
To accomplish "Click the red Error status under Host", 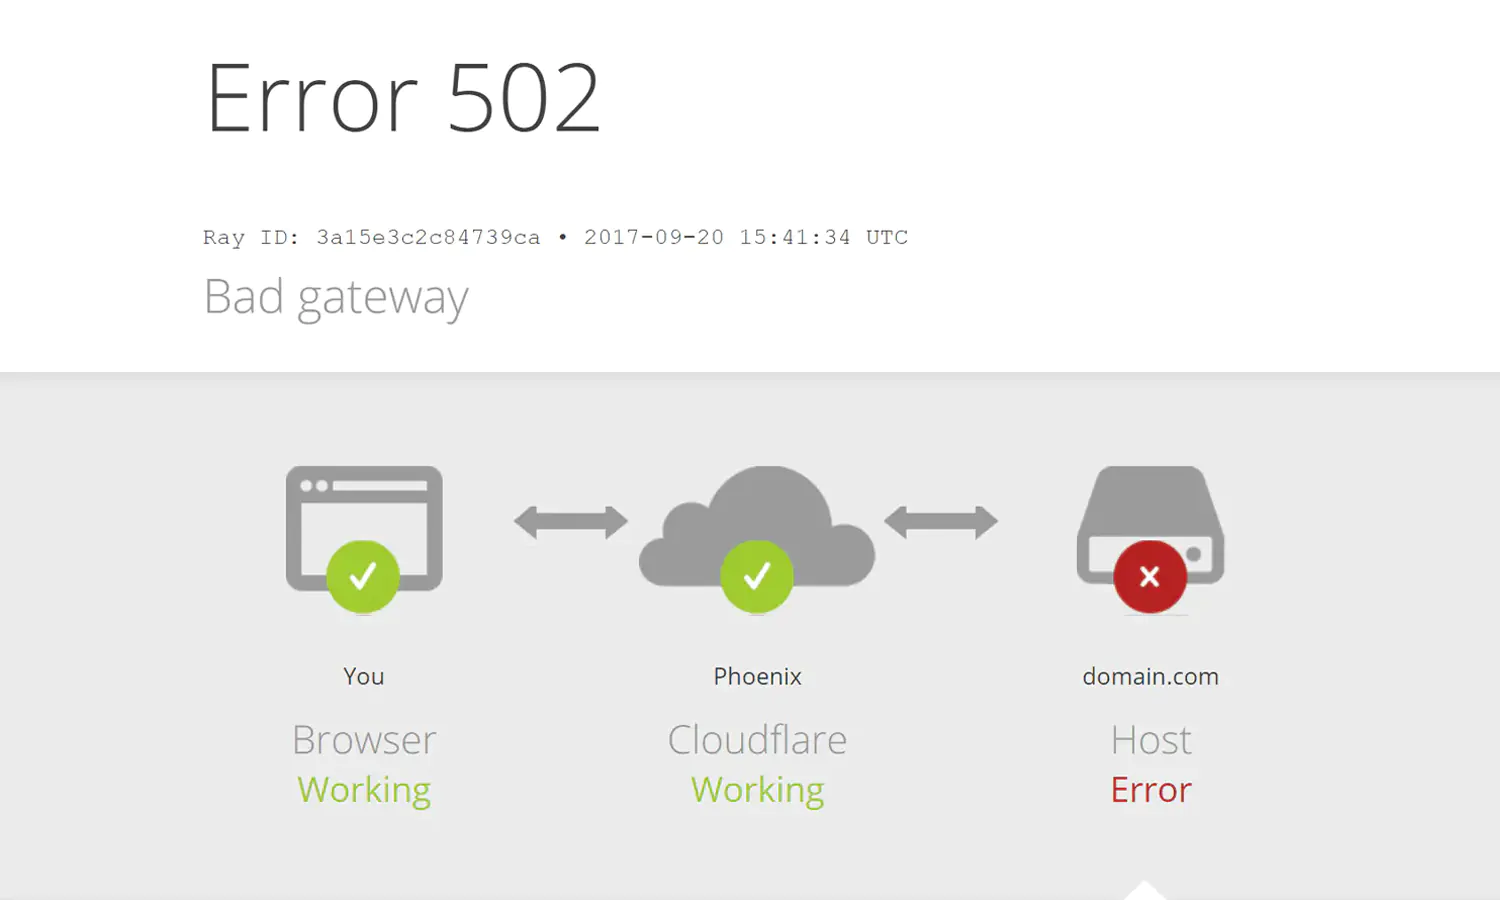I will 1151,790.
